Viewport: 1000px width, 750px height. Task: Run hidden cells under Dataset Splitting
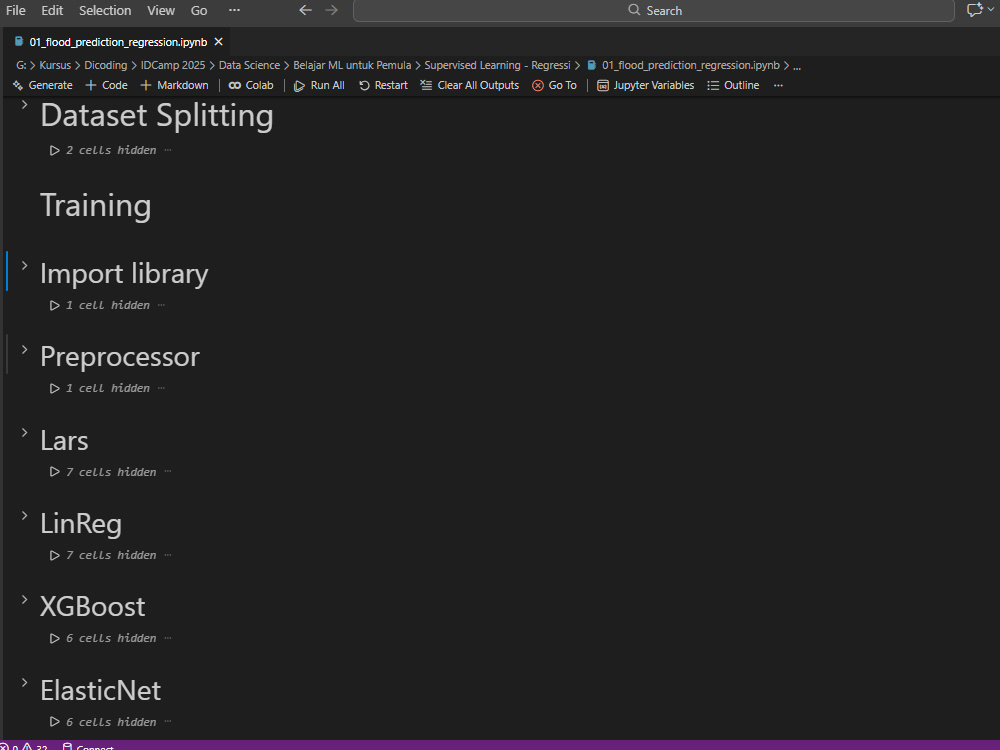coord(55,151)
